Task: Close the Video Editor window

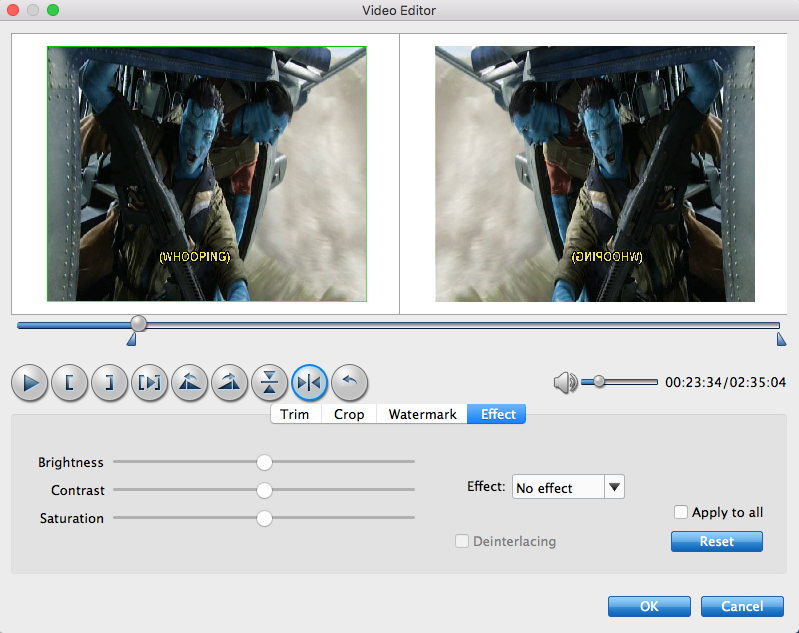Action: [13, 10]
